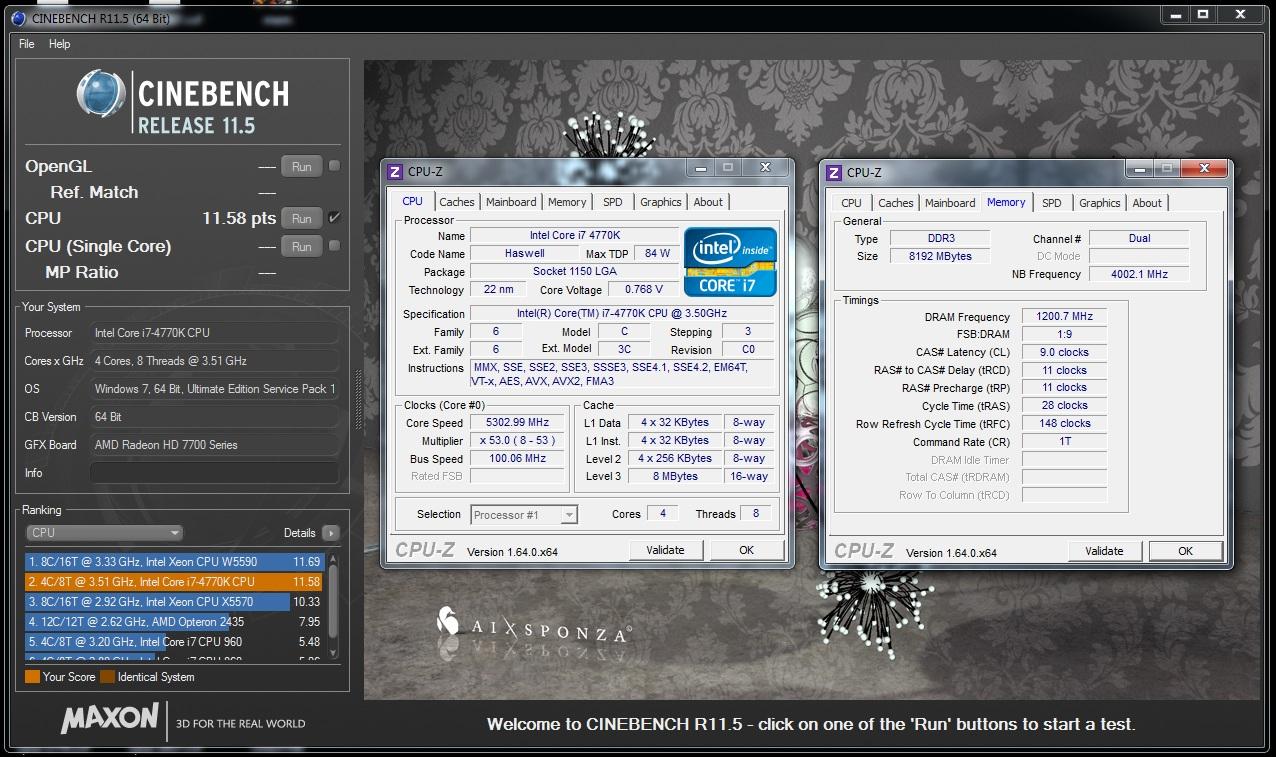This screenshot has height=757, width=1276.
Task: Click the Your Score orange swatch
Action: (x=32, y=677)
